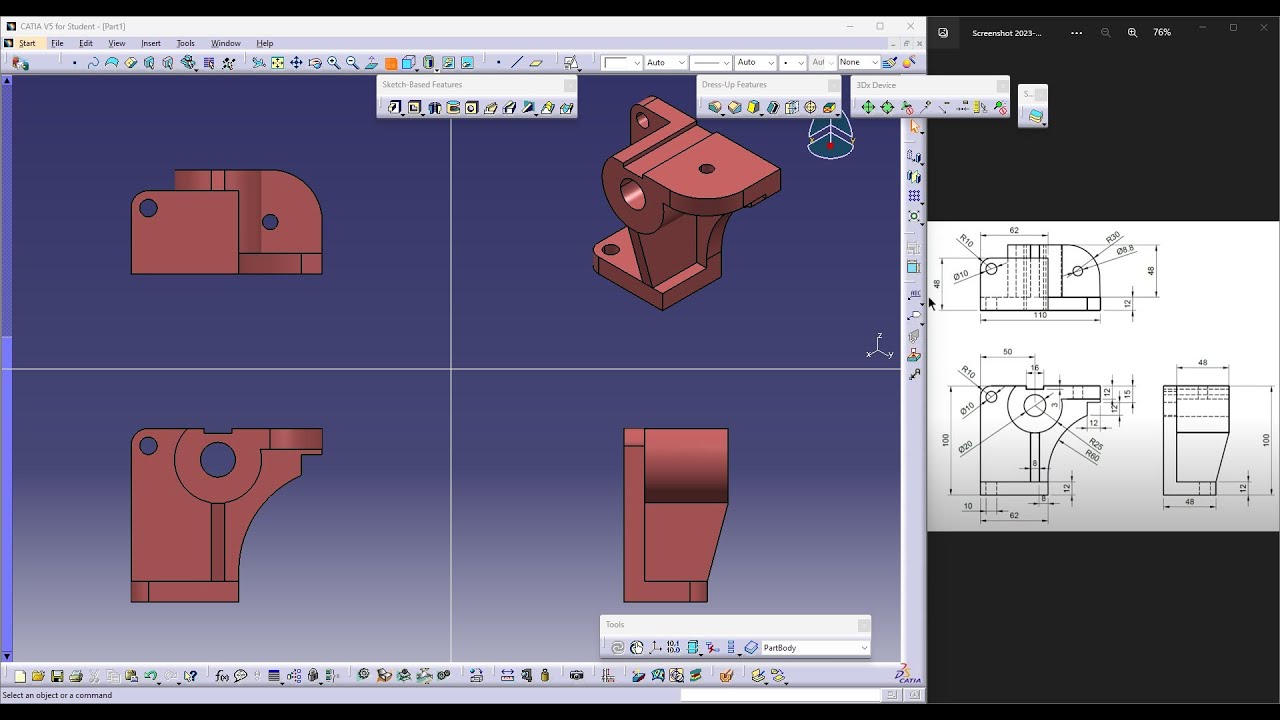The width and height of the screenshot is (1280, 720).
Task: Click the Print icon
Action: (x=76, y=676)
